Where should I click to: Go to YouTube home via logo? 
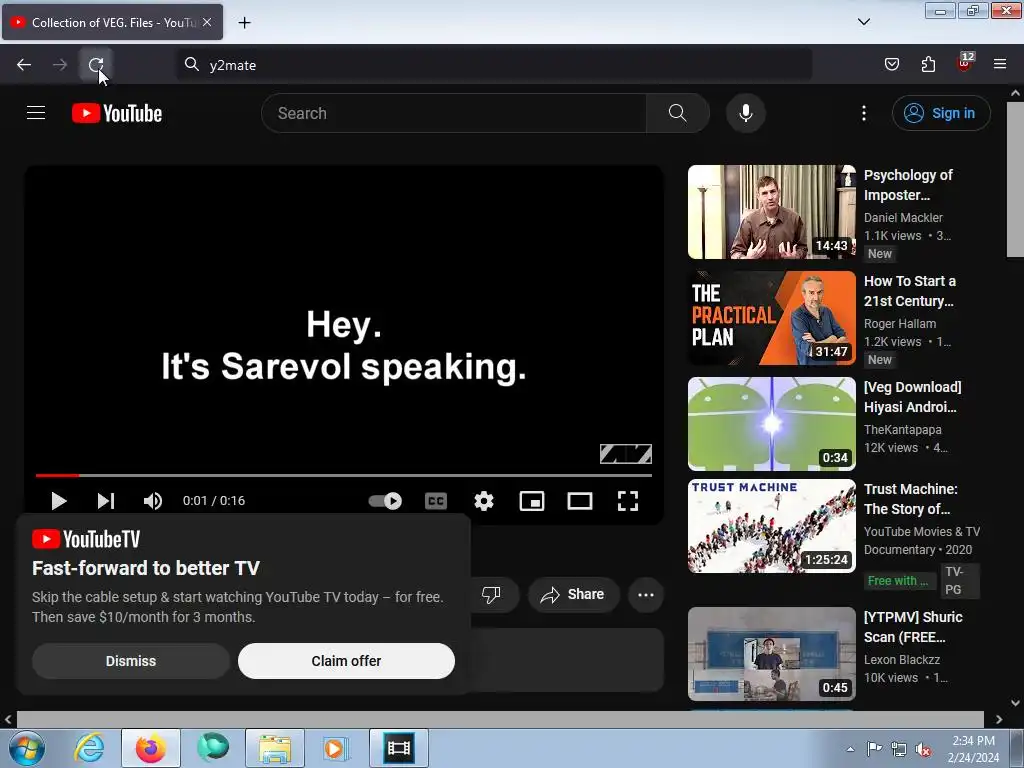(x=117, y=113)
